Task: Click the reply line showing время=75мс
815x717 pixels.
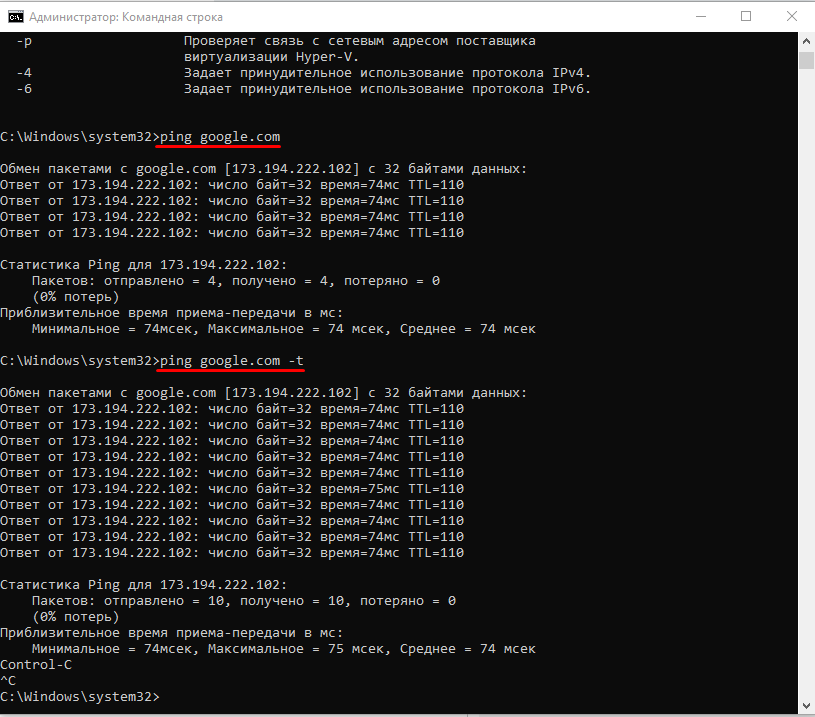Action: tap(231, 488)
